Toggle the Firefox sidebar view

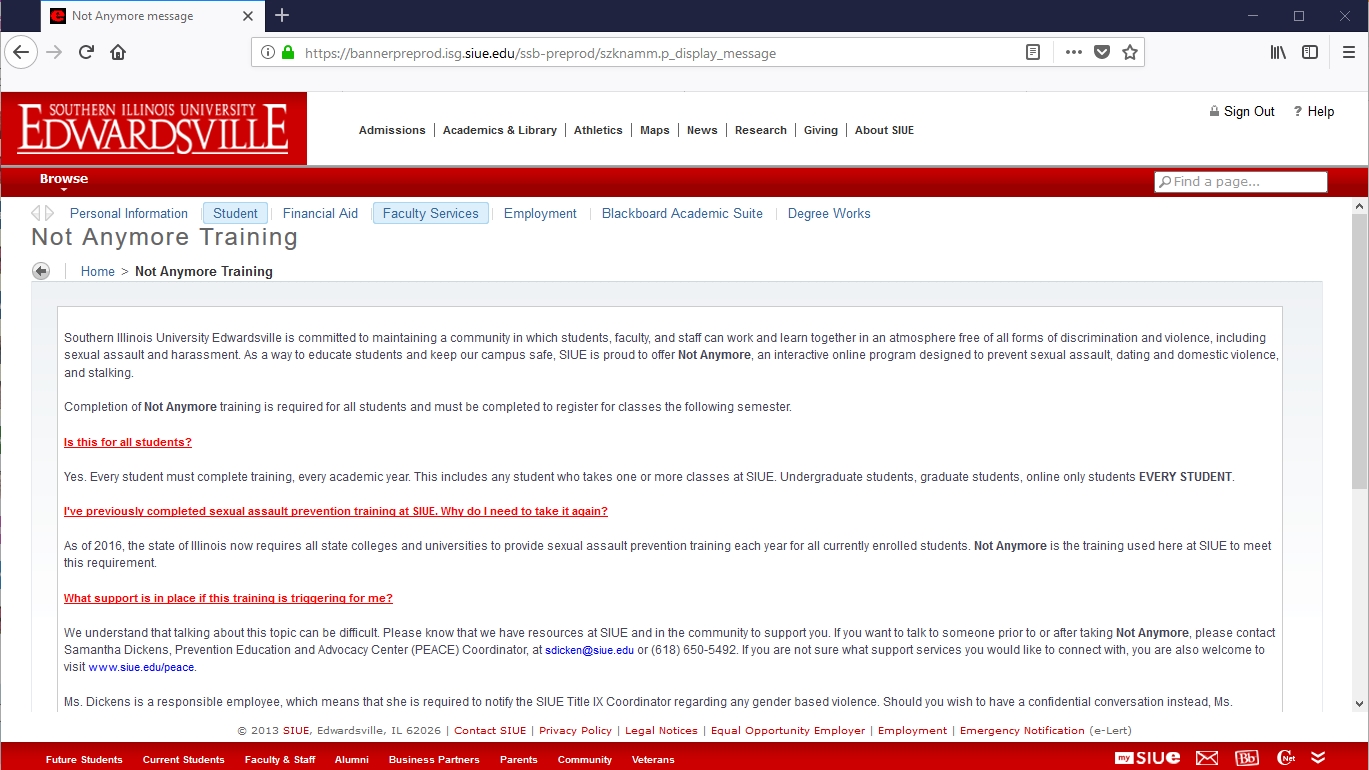[x=1310, y=53]
